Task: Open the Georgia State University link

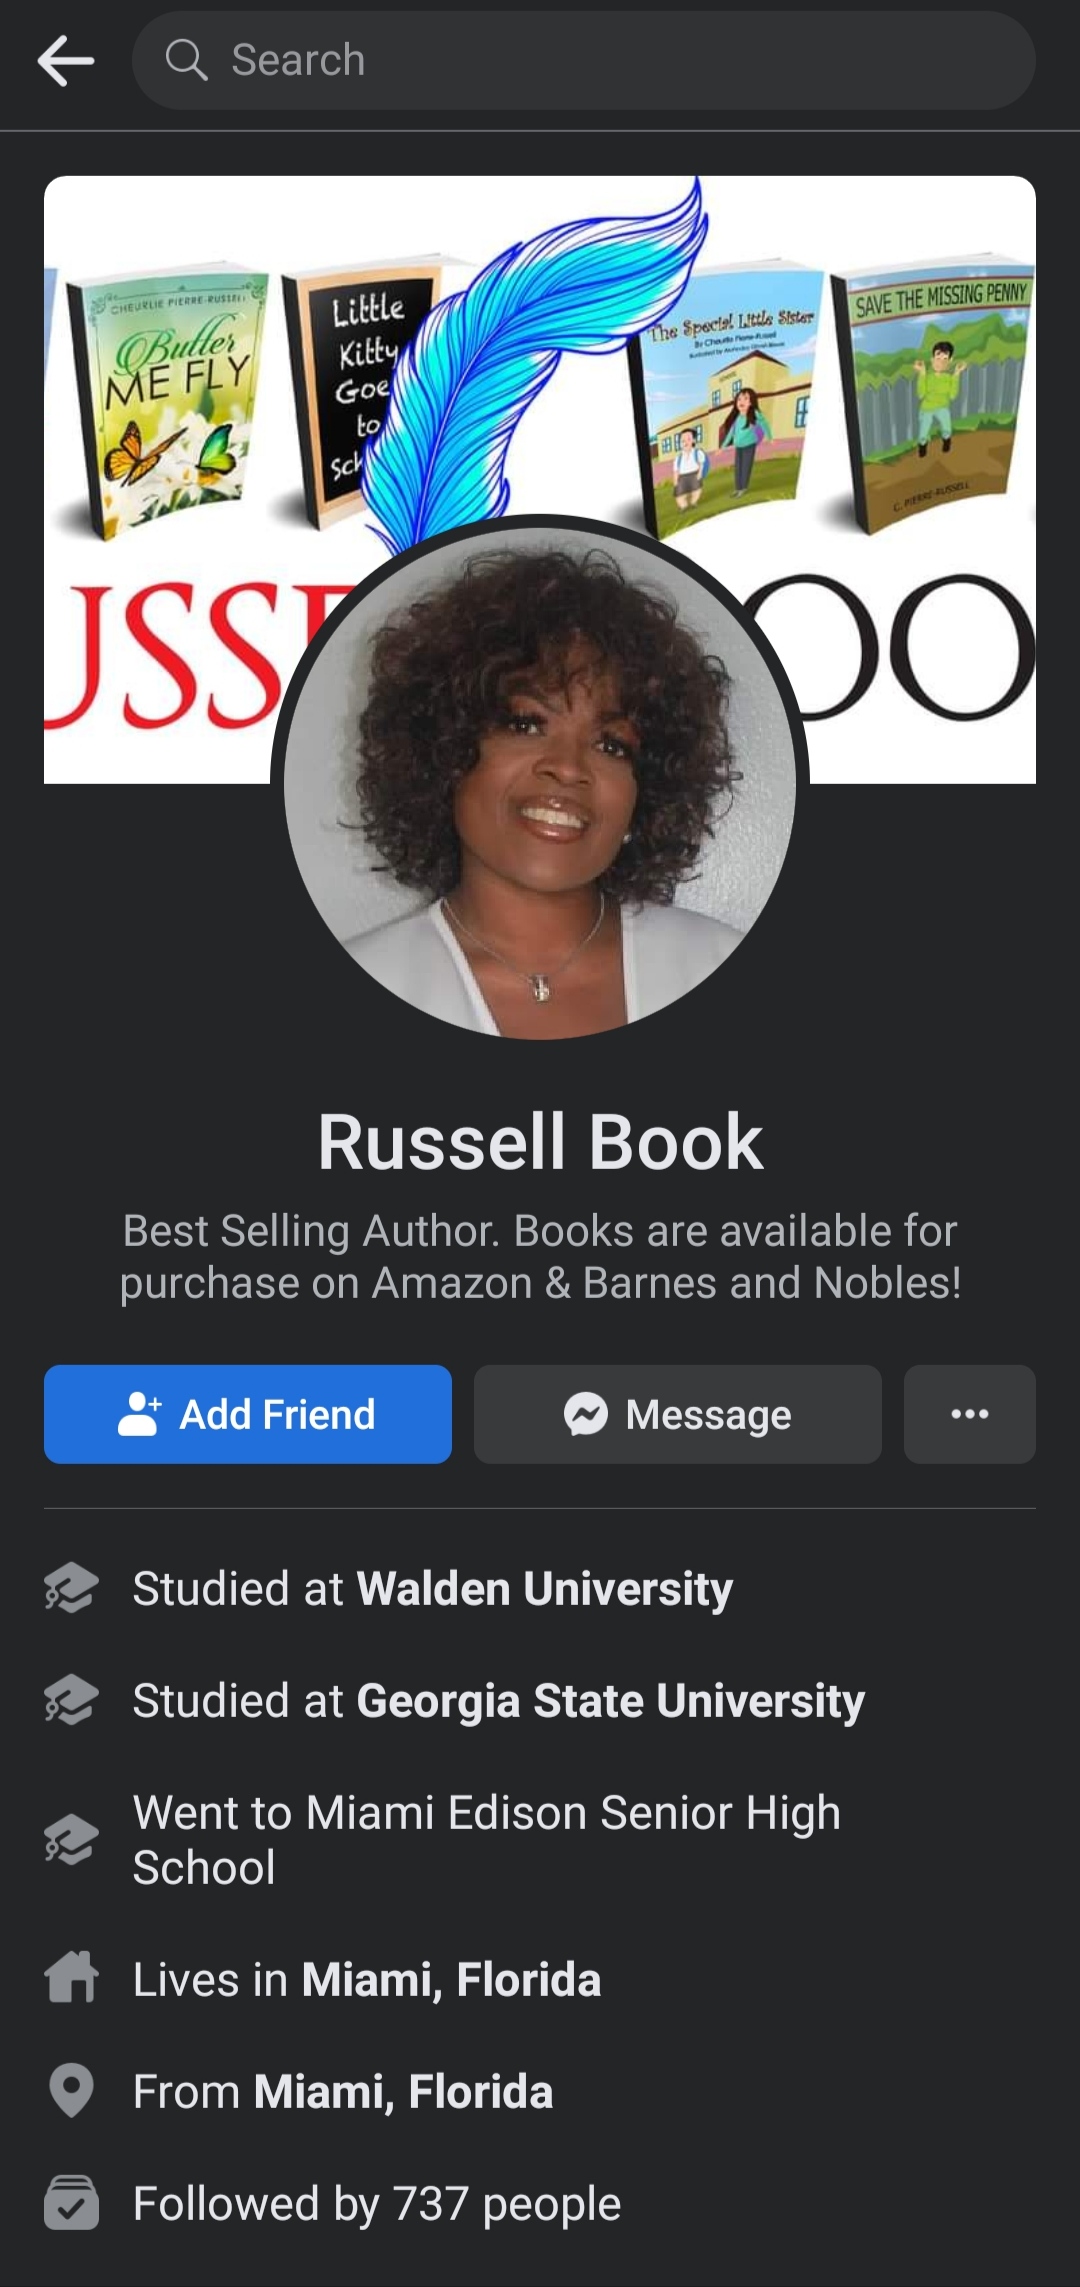Action: pos(611,1701)
